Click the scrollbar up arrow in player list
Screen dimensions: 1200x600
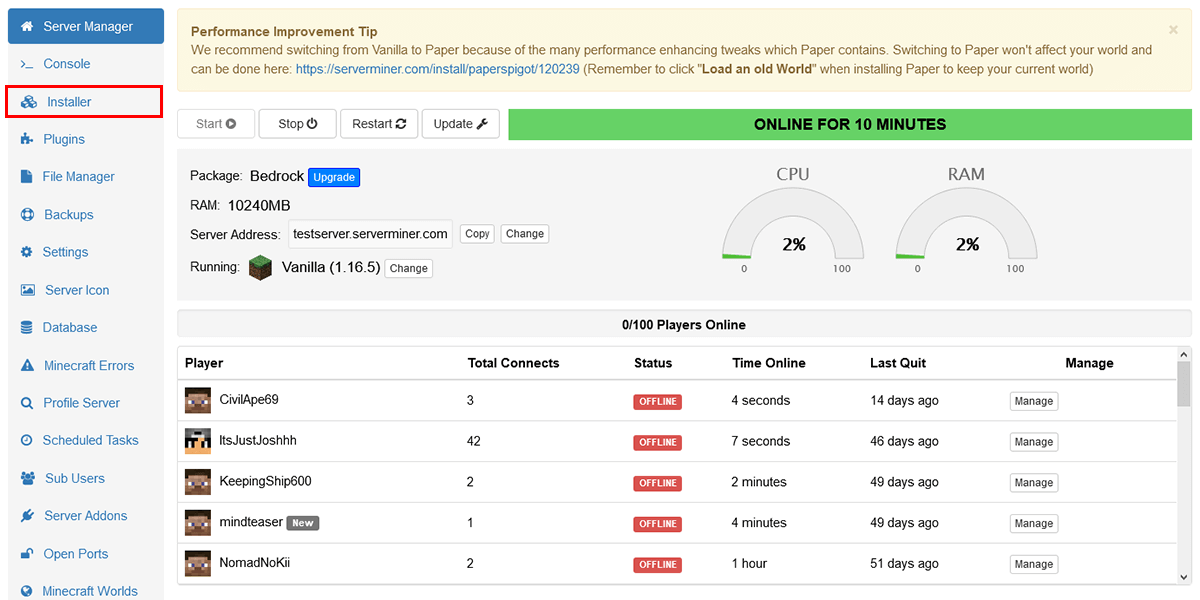pyautogui.click(x=1184, y=354)
